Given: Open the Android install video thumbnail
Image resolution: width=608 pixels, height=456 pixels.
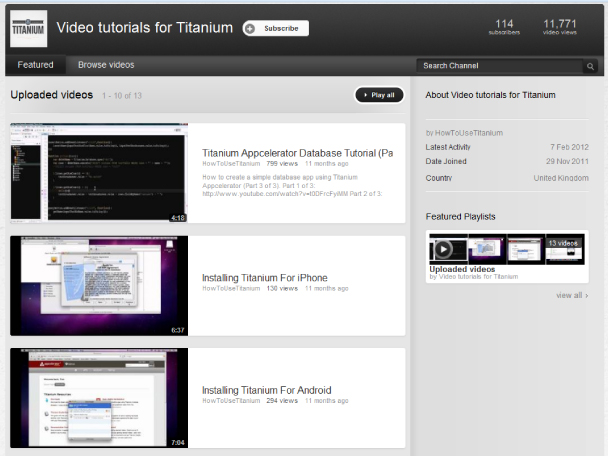Looking at the screenshot, I should [x=99, y=398].
